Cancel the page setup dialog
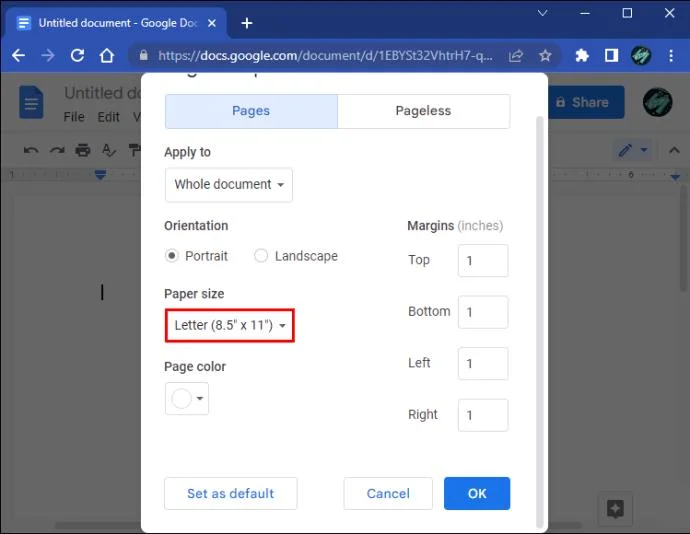The image size is (690, 534). click(388, 493)
